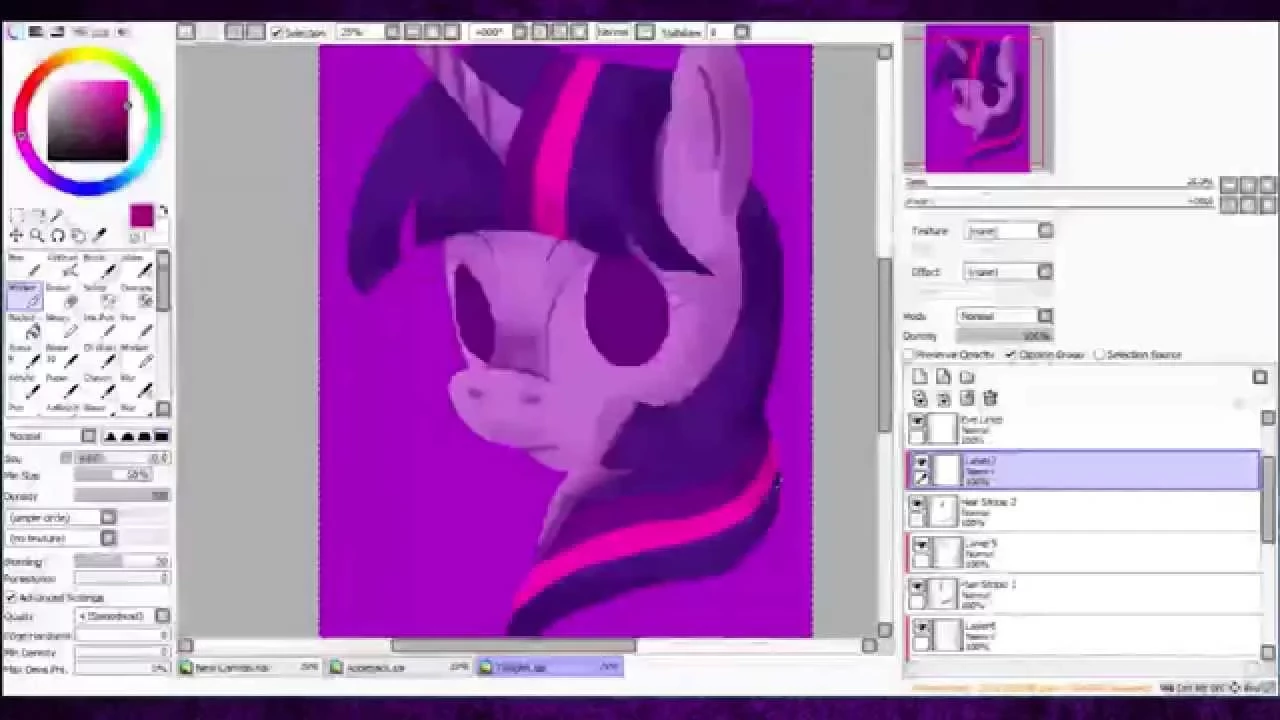Swap foreground and background colors

click(162, 211)
